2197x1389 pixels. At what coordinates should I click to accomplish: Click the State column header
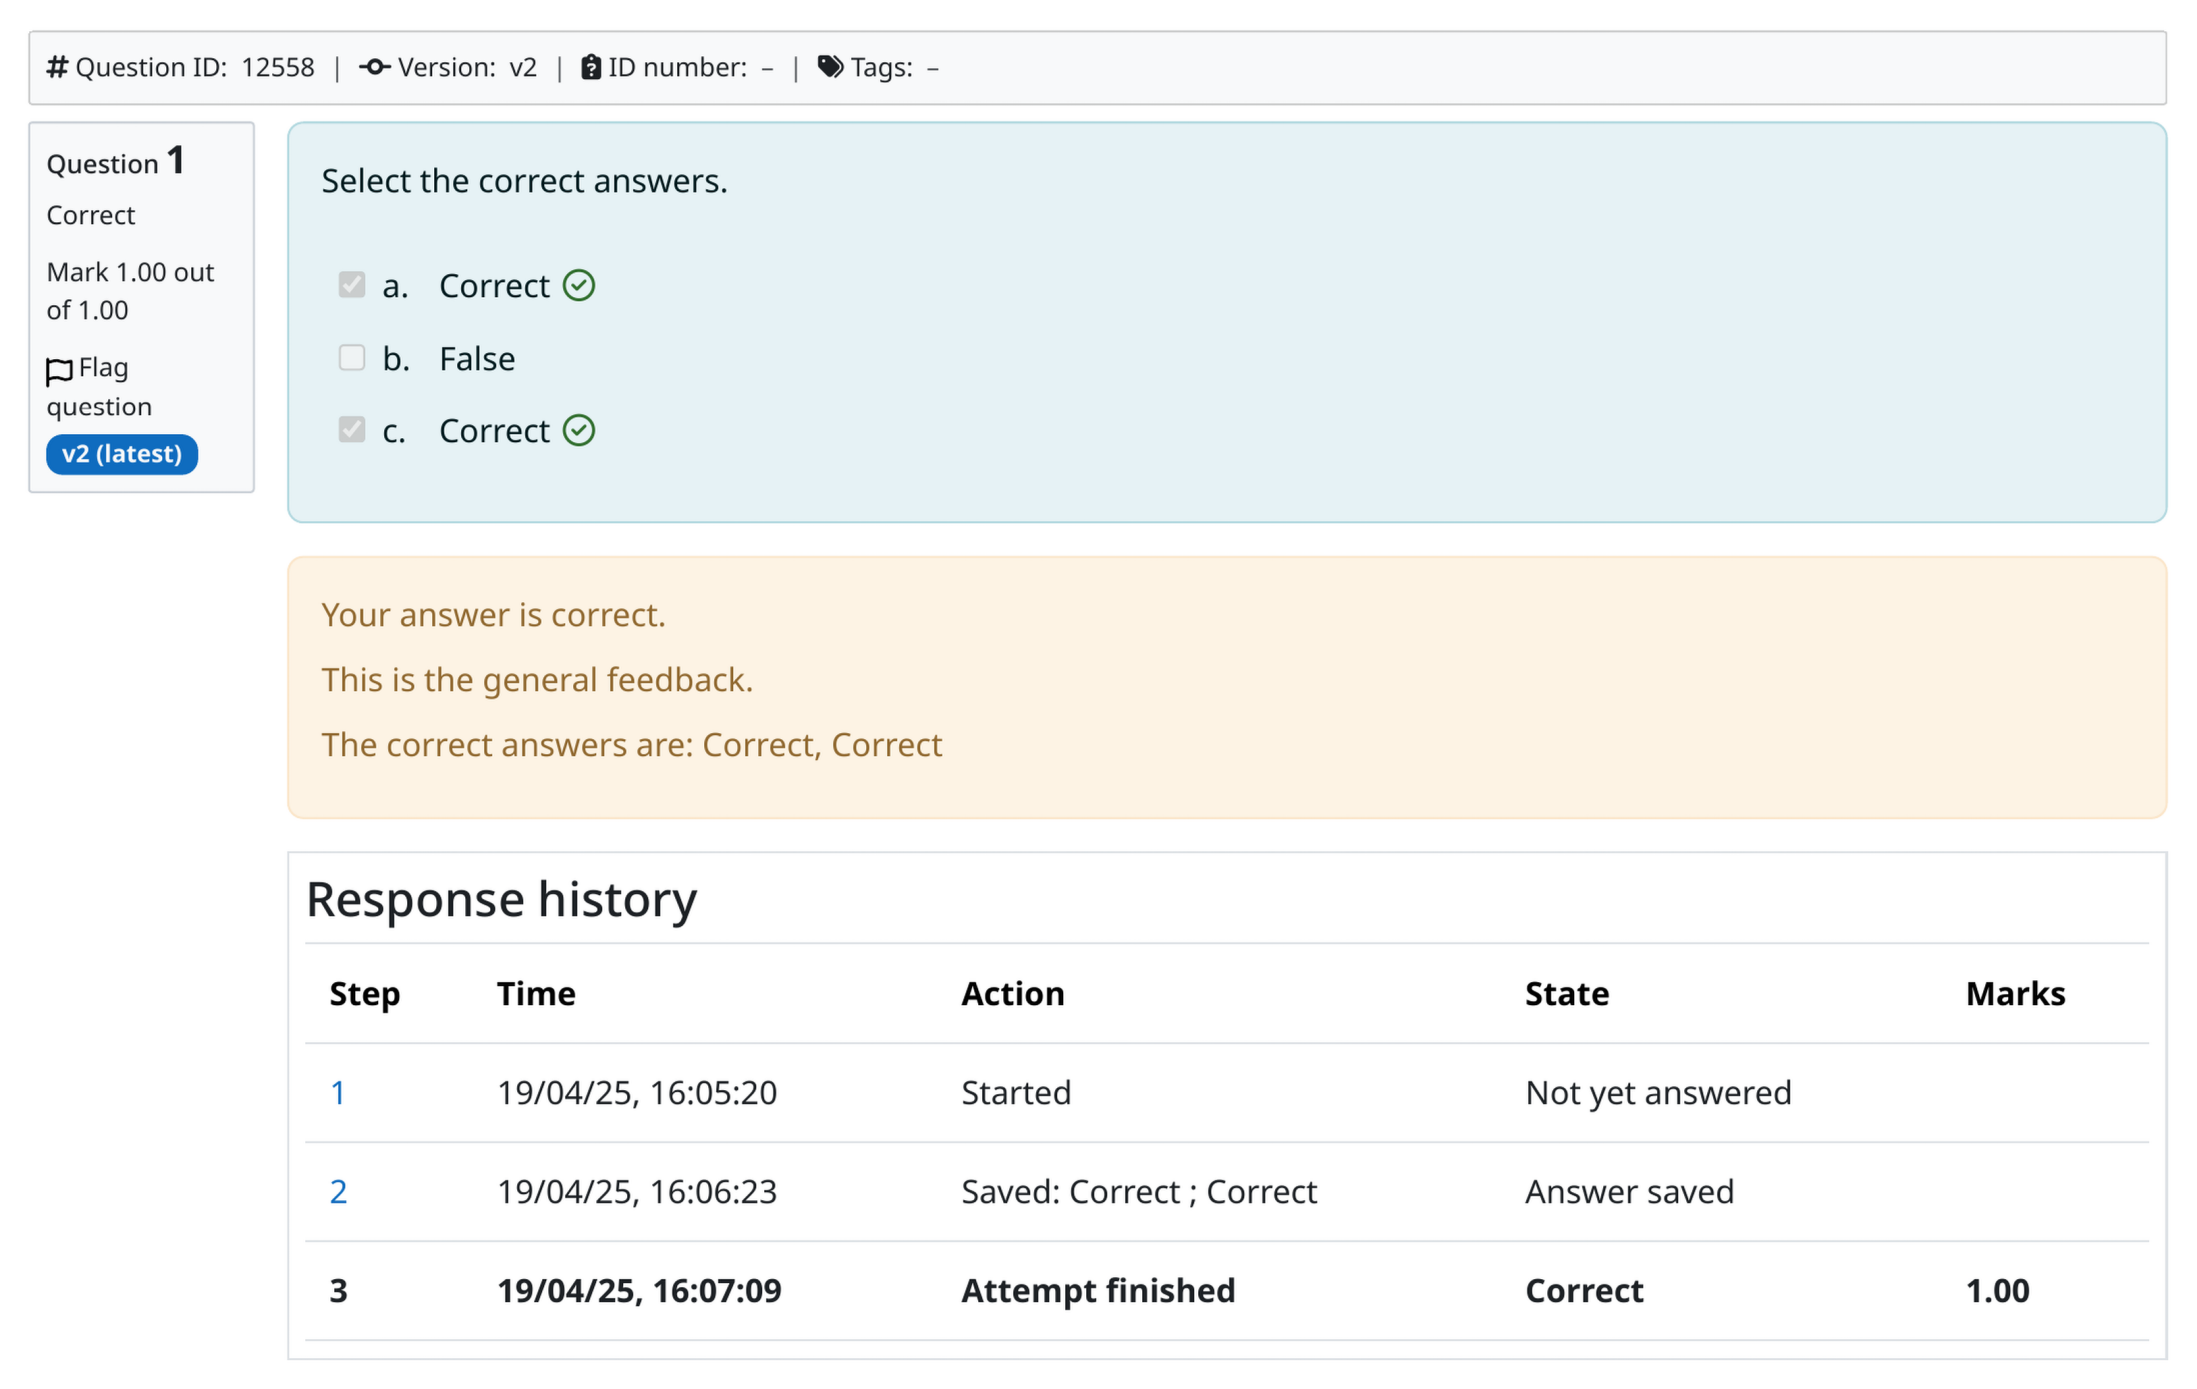[x=1567, y=994]
